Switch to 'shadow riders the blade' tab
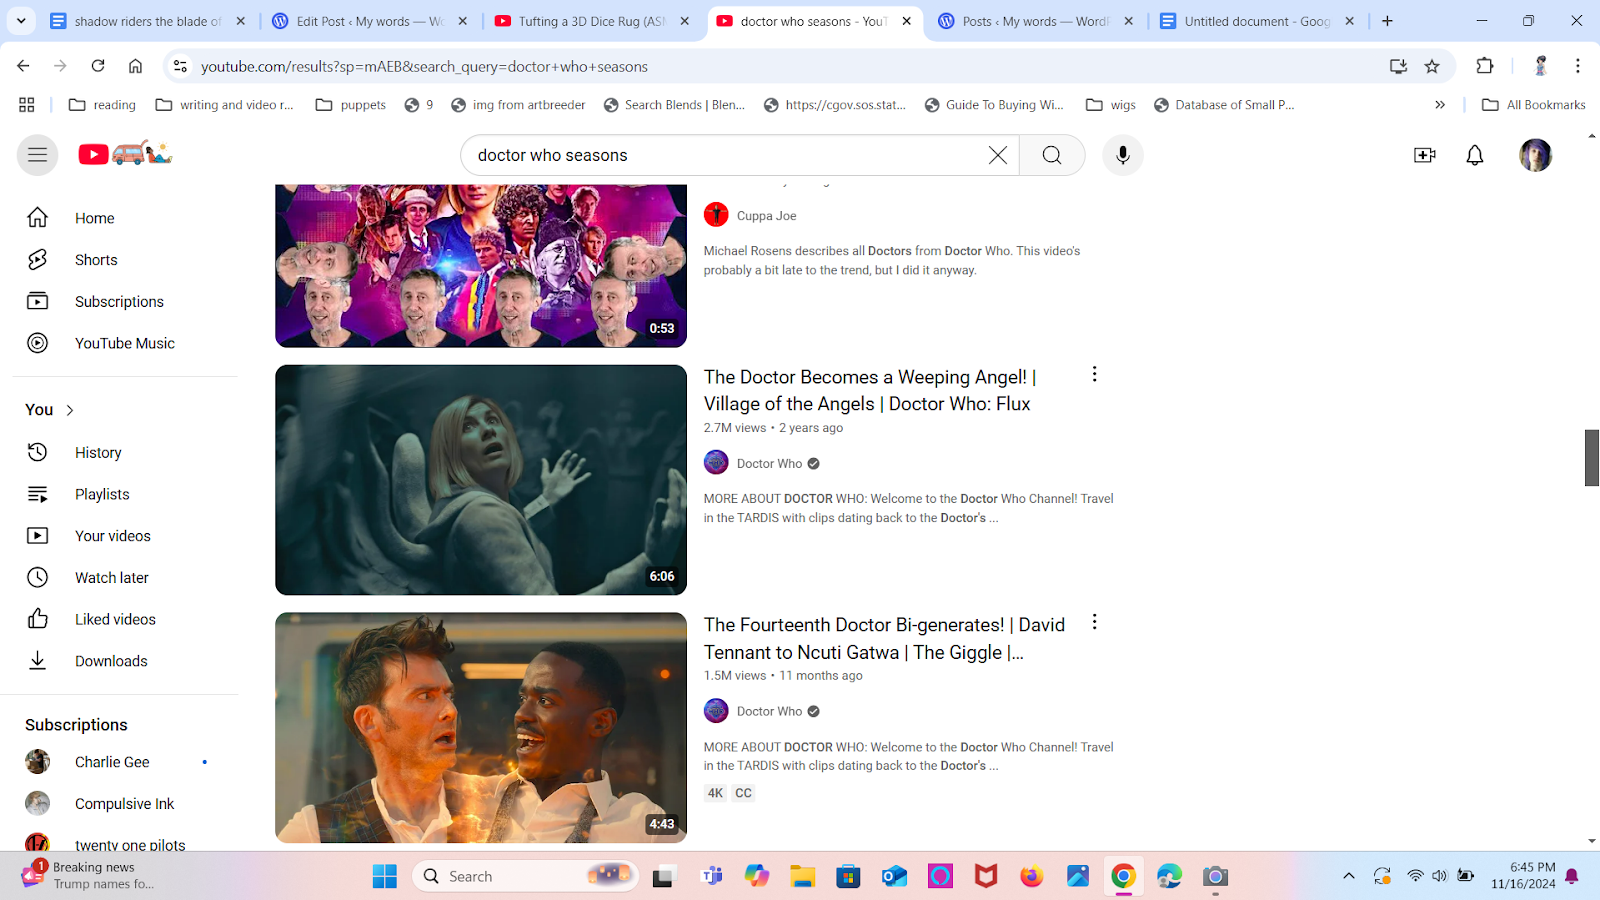Image resolution: width=1600 pixels, height=900 pixels. [x=148, y=21]
